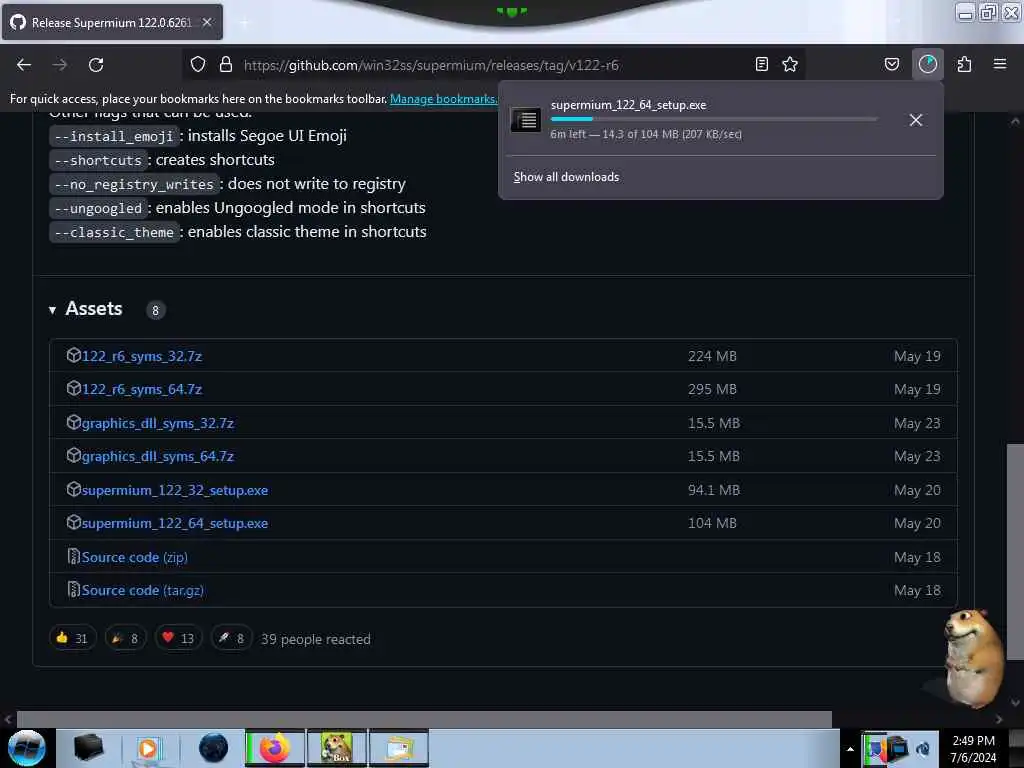
Task: Open the Windows Start orb
Action: click(x=27, y=748)
